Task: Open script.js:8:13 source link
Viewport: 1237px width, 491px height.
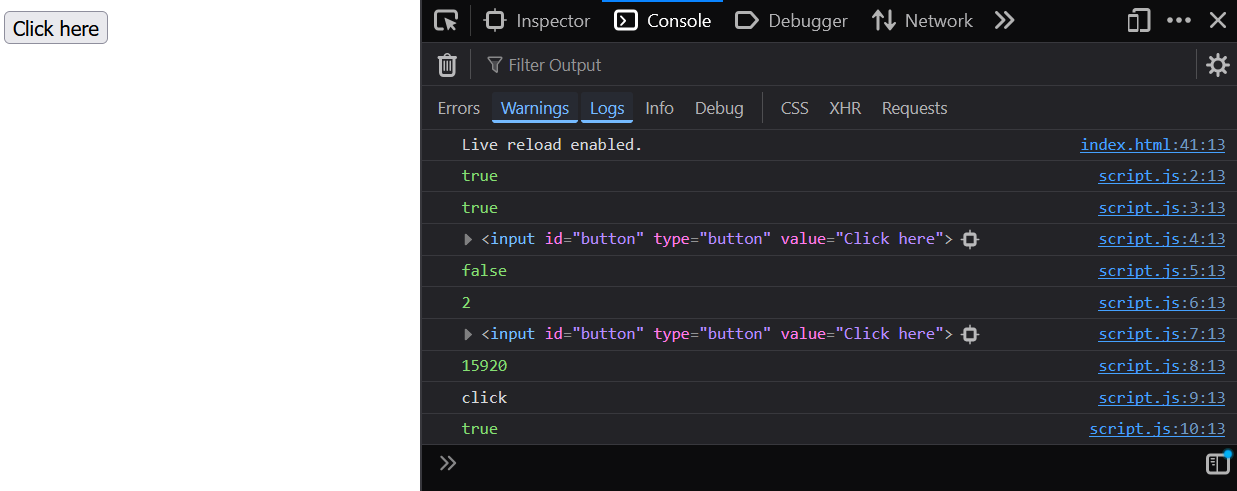Action: click(x=1161, y=366)
